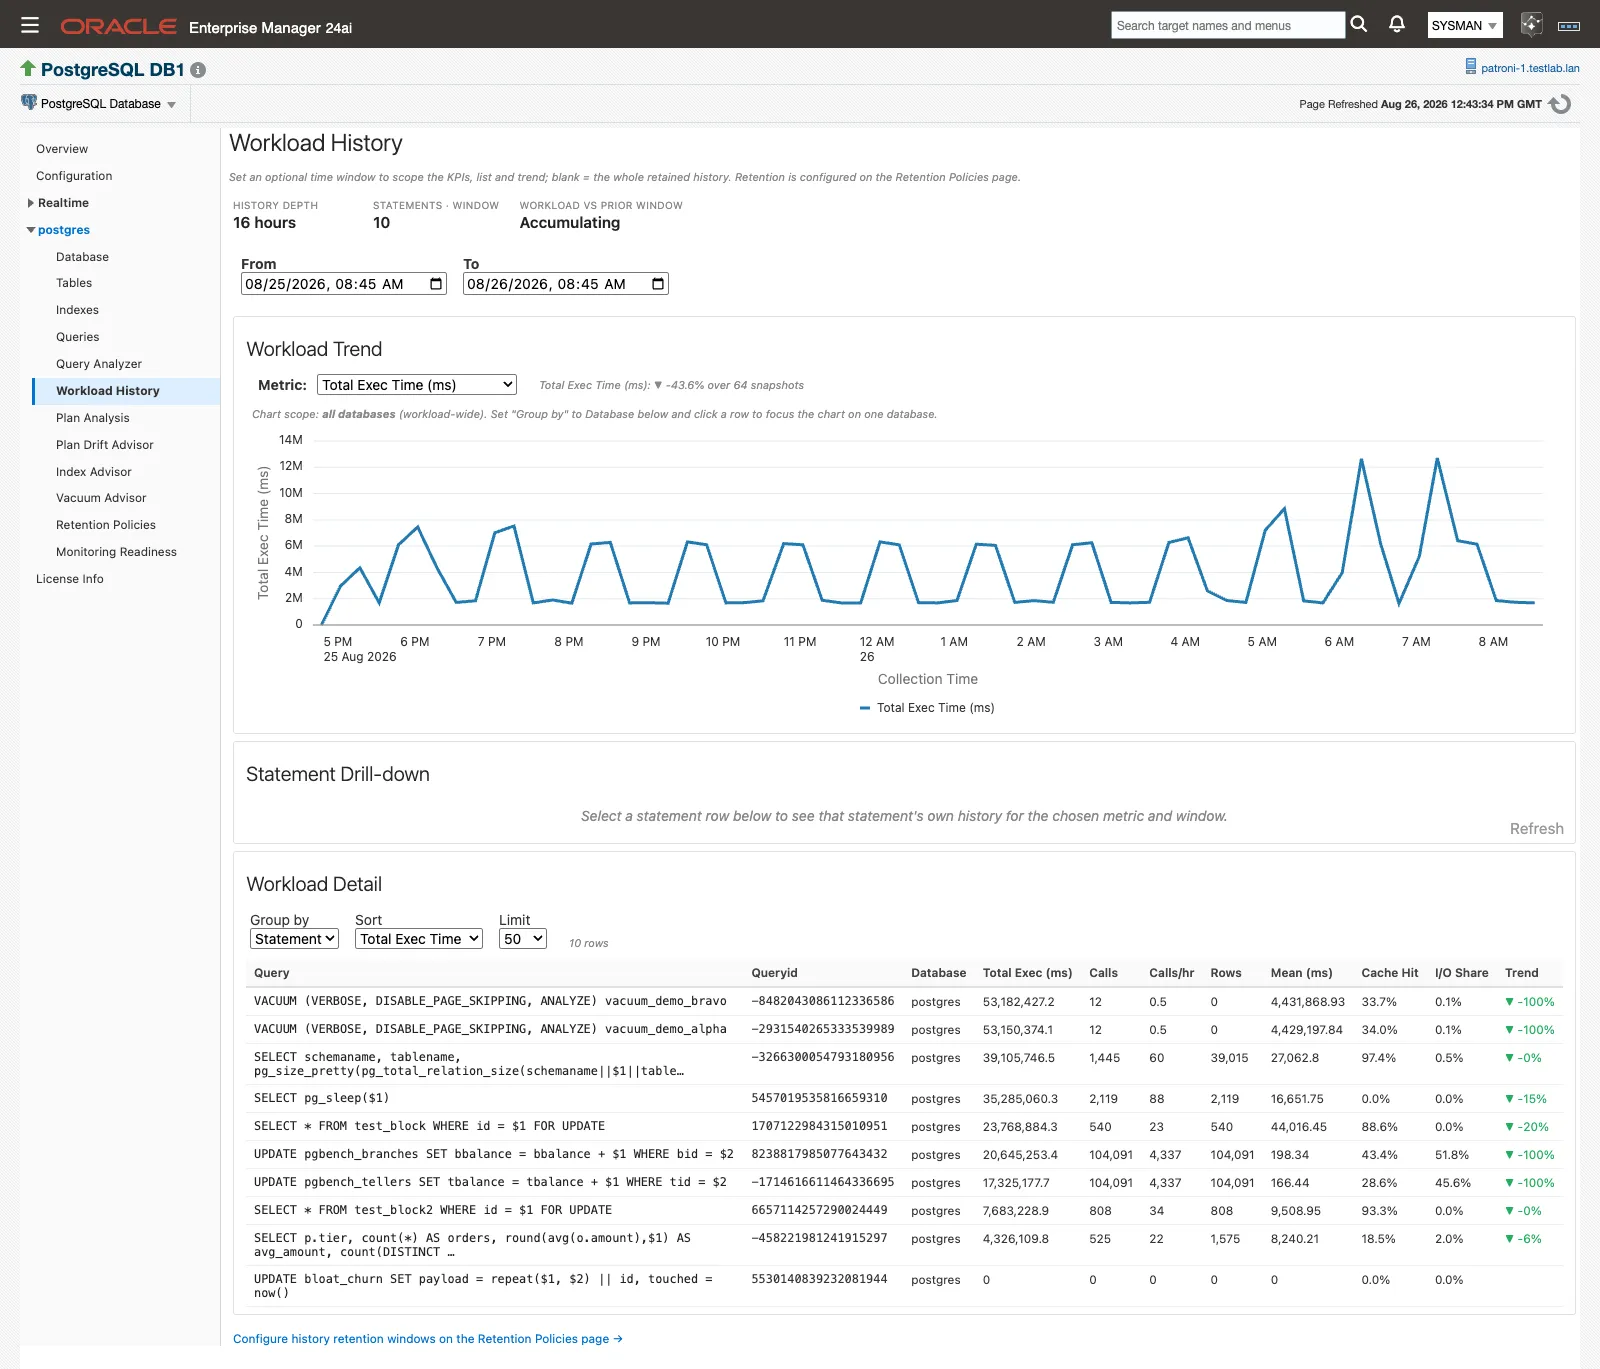Screen dimensions: 1600x1369
Task: Click the Refresh link in Statement Drill-down
Action: [x=1536, y=829]
